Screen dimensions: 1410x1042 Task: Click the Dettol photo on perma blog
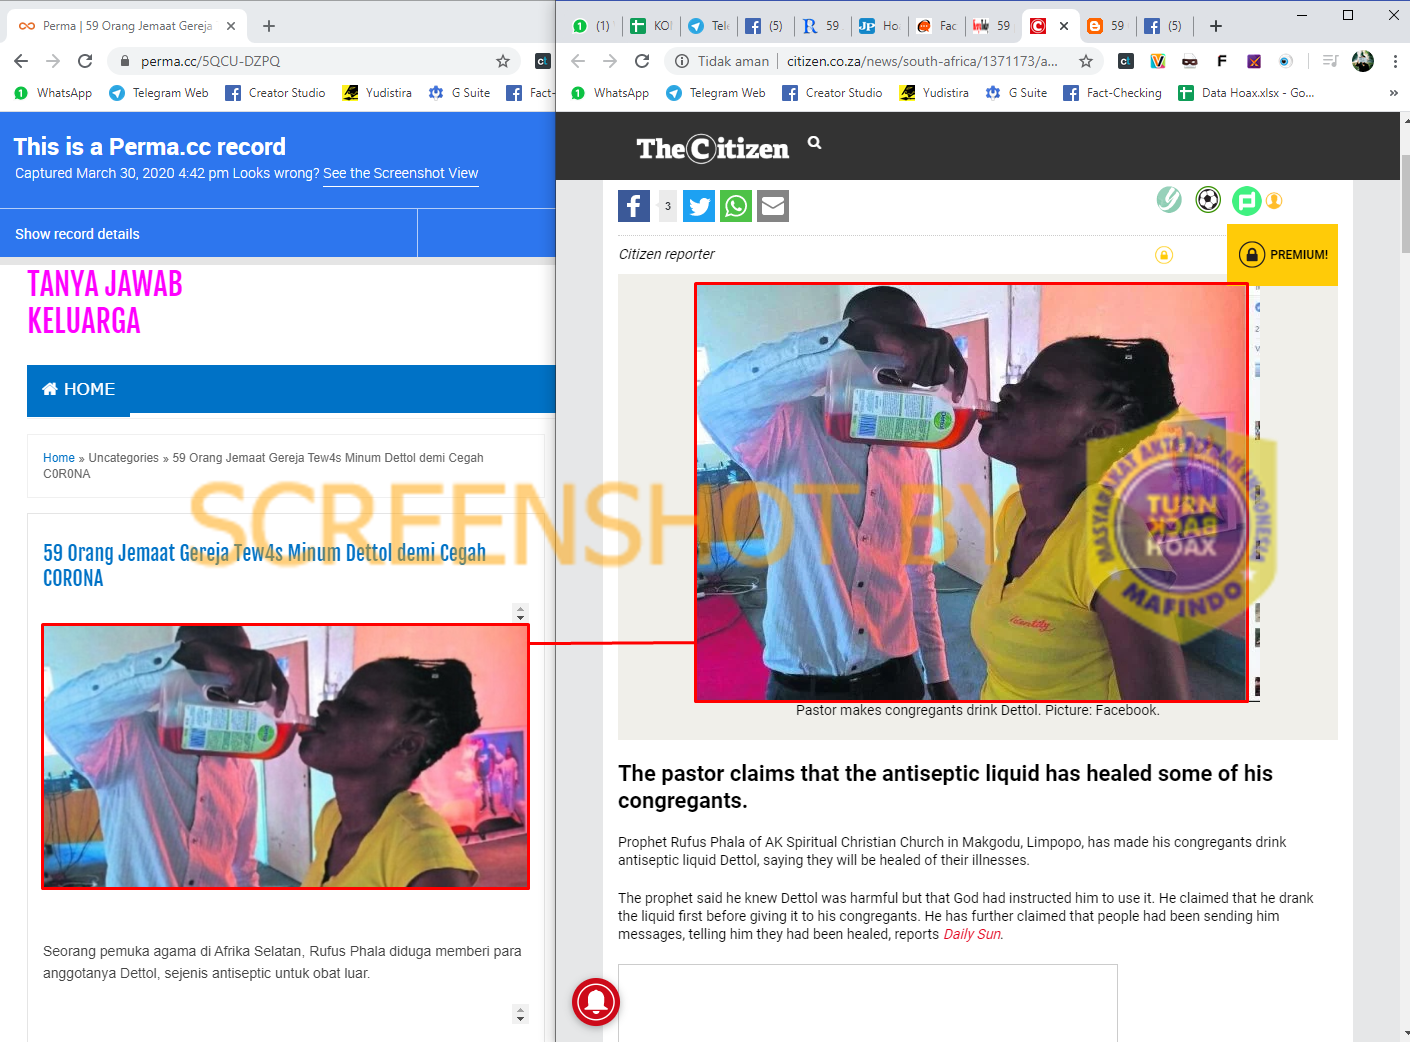point(285,757)
